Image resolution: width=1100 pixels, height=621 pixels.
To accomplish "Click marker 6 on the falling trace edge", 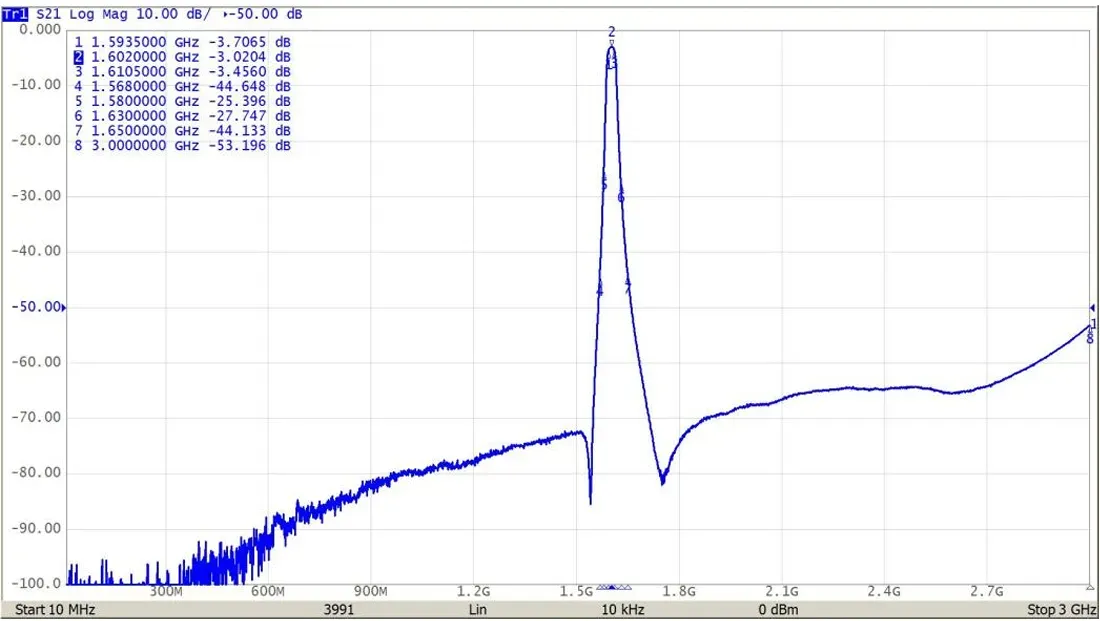I will click(621, 198).
